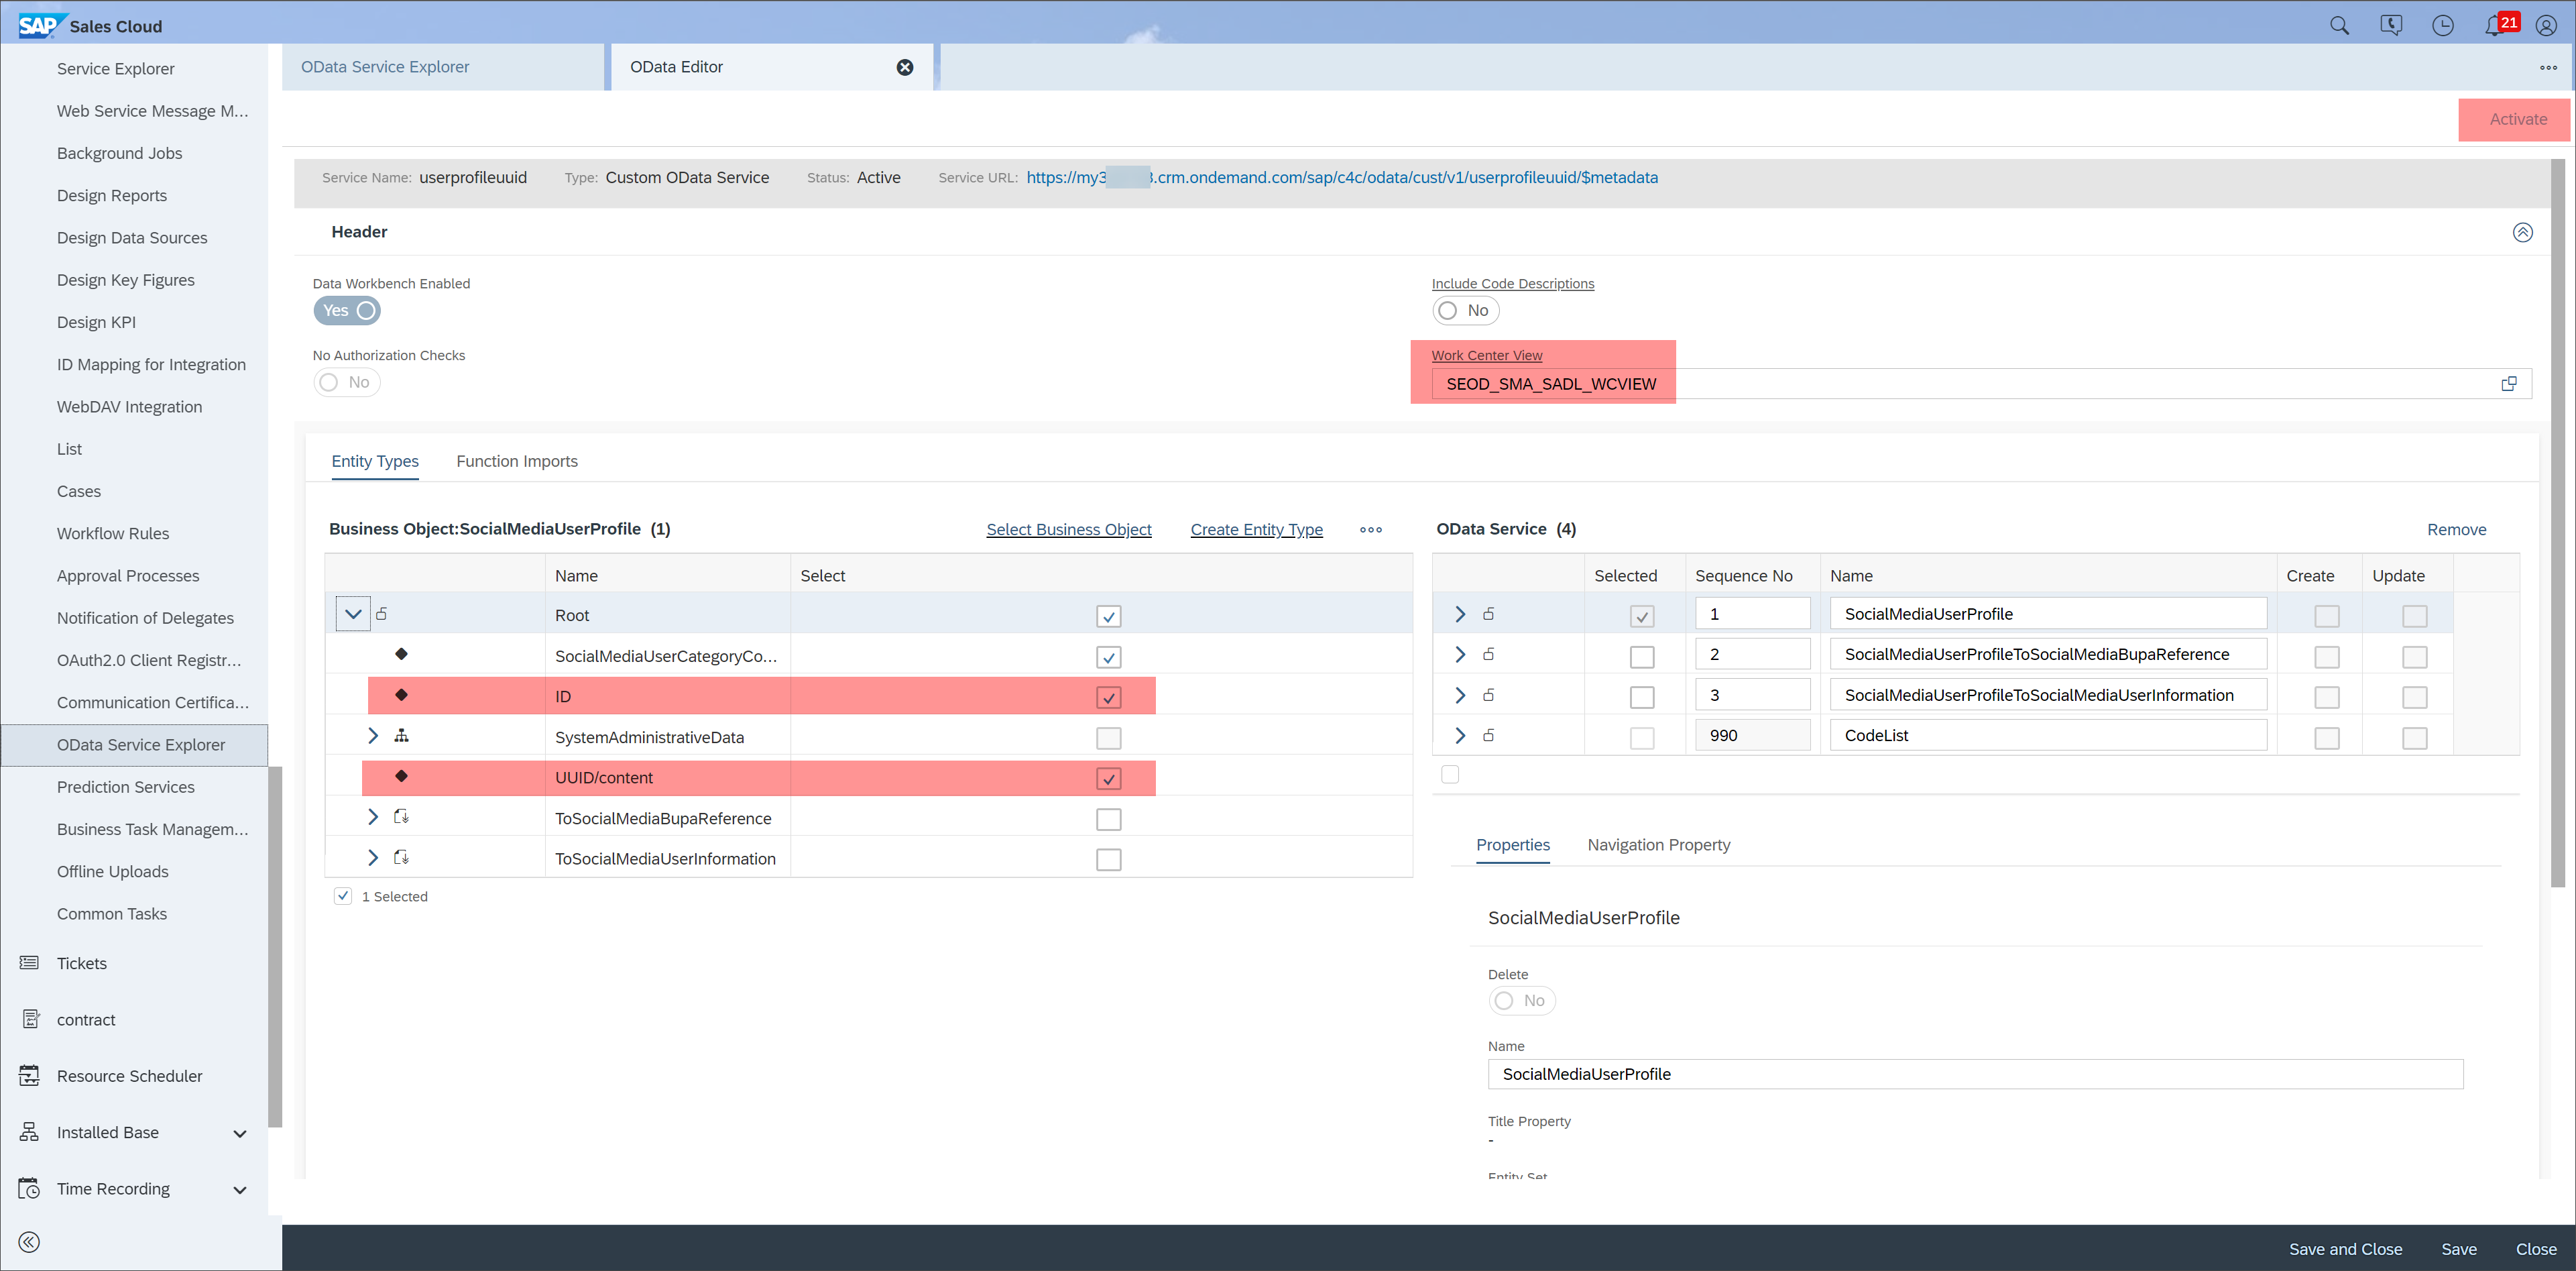Open the Navigation Property tab
Viewport: 2576px width, 1271px height.
1658,845
